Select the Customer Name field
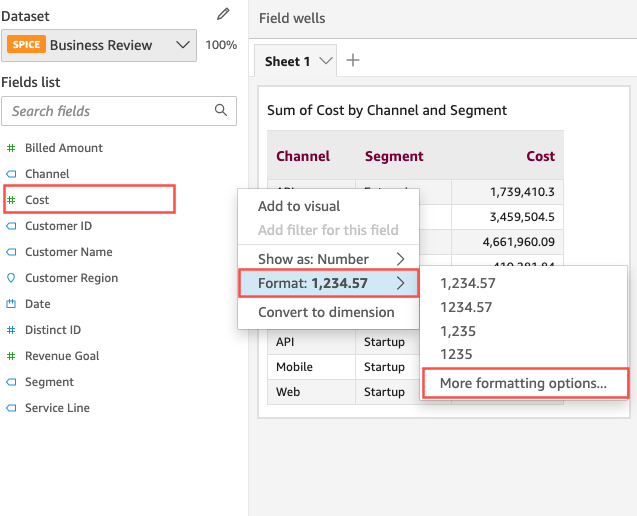This screenshot has height=516, width=637. click(x=68, y=252)
